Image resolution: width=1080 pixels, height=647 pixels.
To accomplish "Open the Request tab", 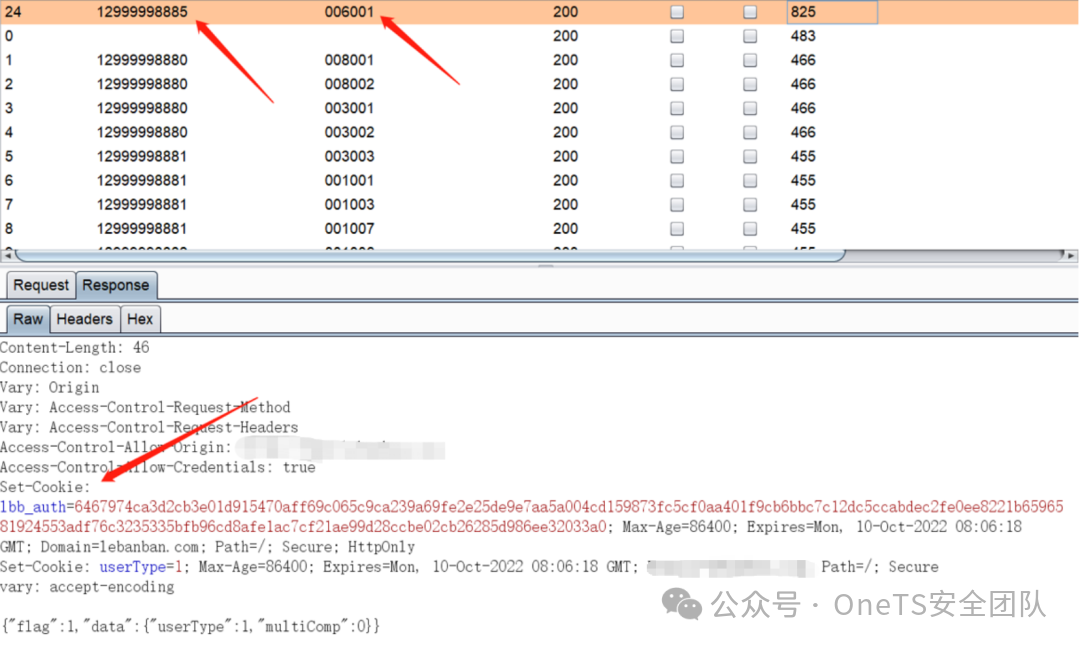I will click(41, 285).
